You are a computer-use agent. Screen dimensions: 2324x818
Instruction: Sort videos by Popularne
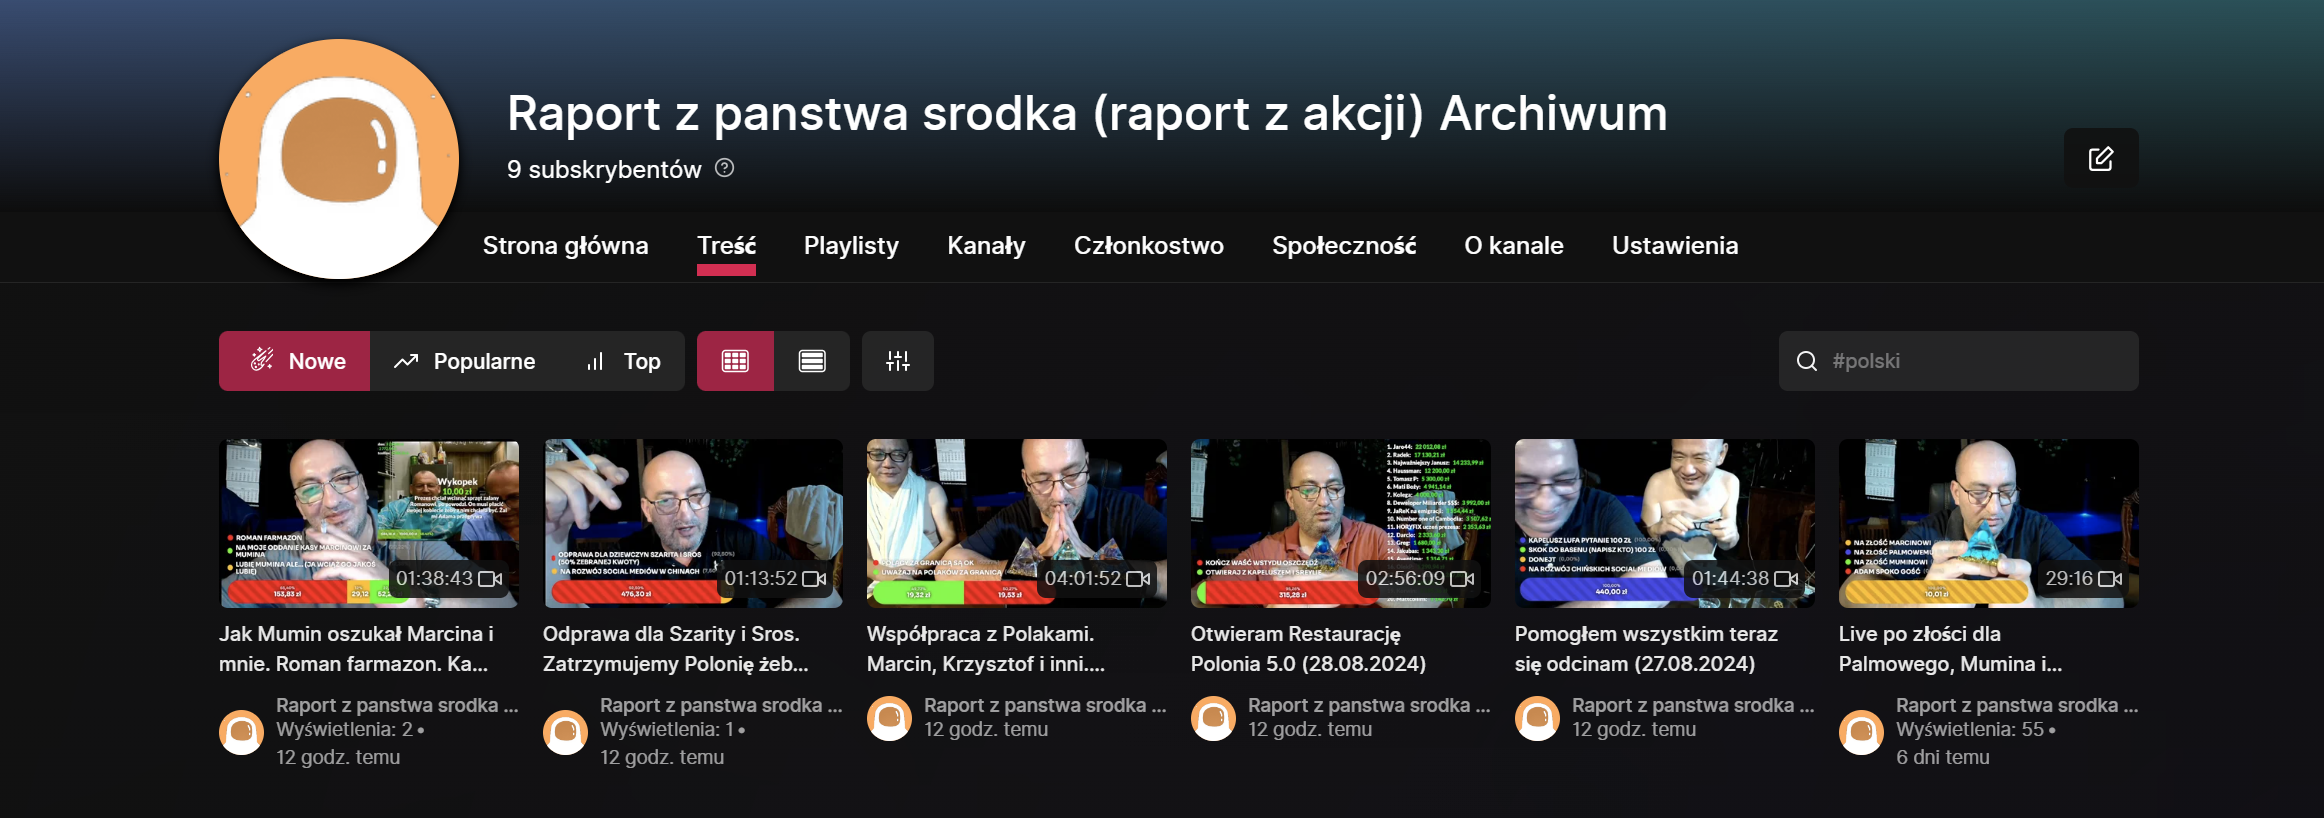pyautogui.click(x=464, y=361)
